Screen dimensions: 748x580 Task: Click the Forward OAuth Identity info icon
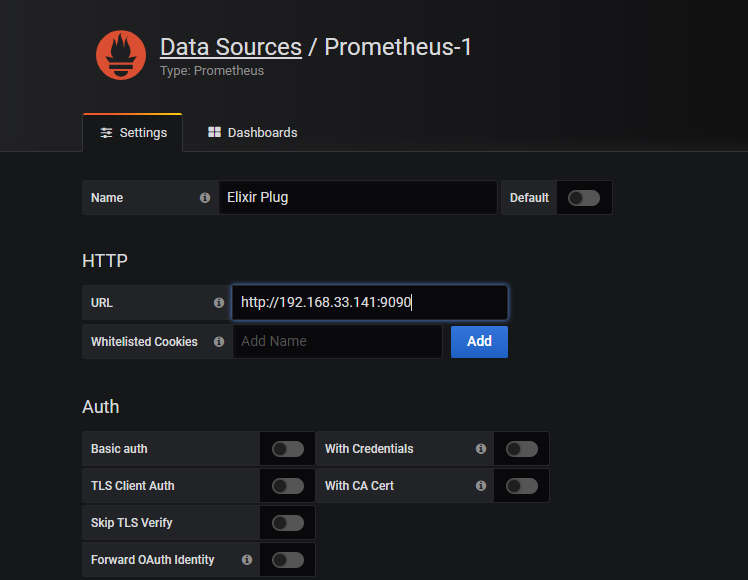click(x=247, y=559)
